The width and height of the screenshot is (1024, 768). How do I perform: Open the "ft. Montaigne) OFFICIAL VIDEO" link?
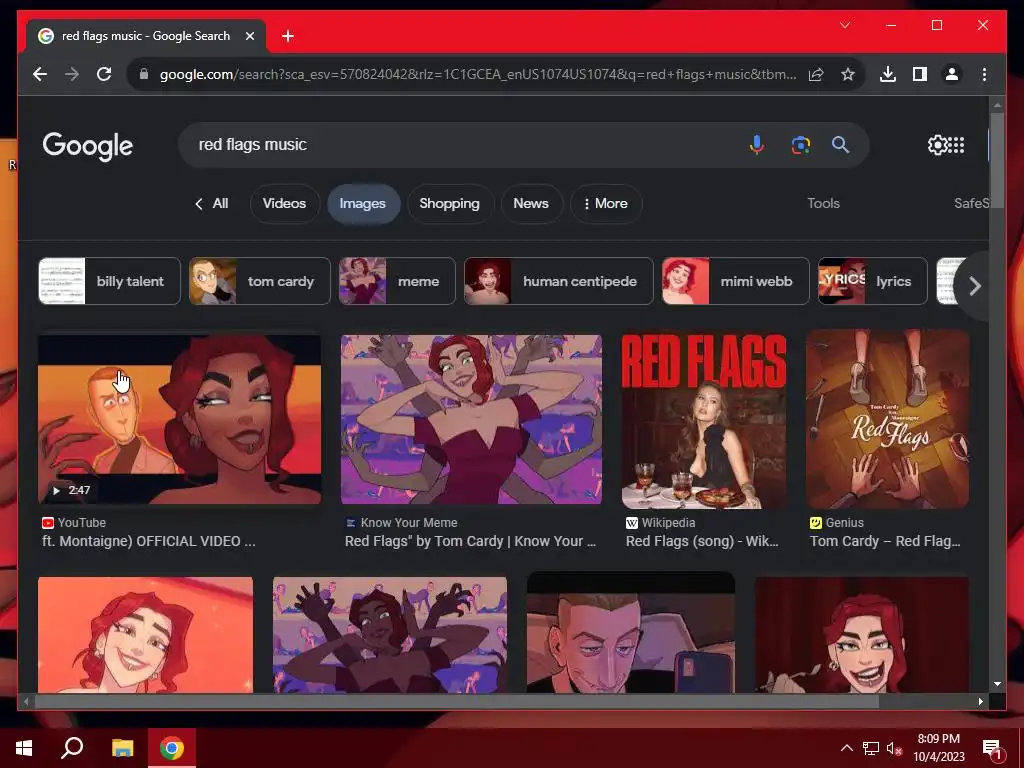point(149,541)
